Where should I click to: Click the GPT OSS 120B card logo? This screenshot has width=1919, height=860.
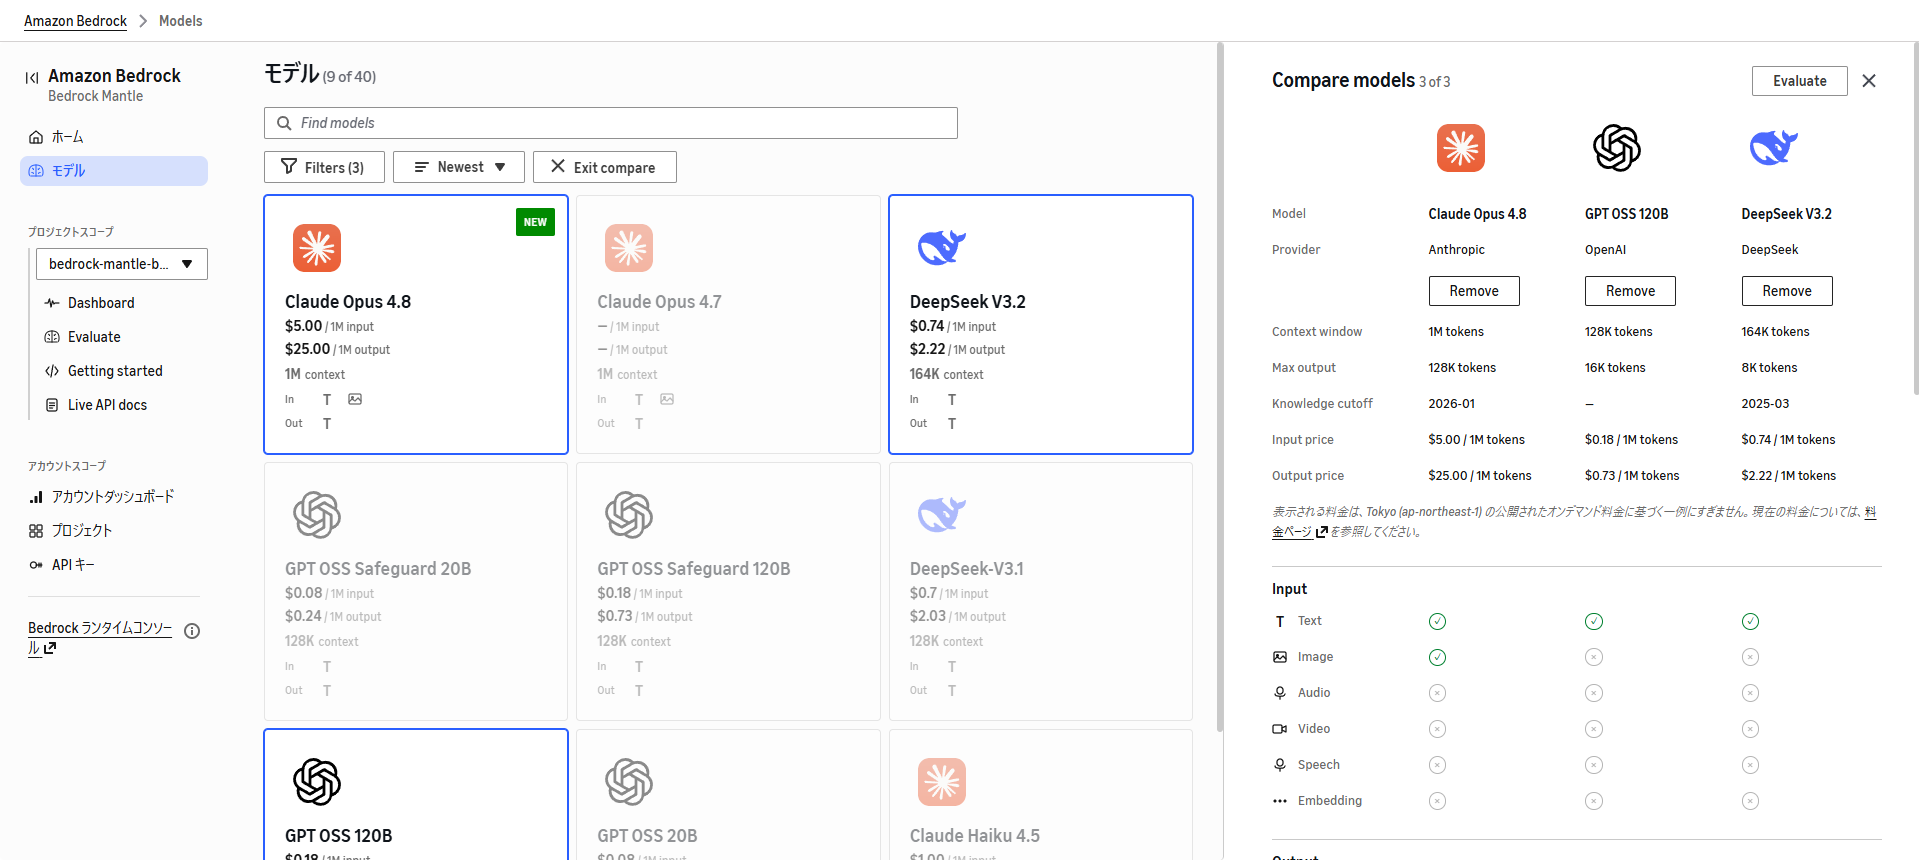(317, 782)
